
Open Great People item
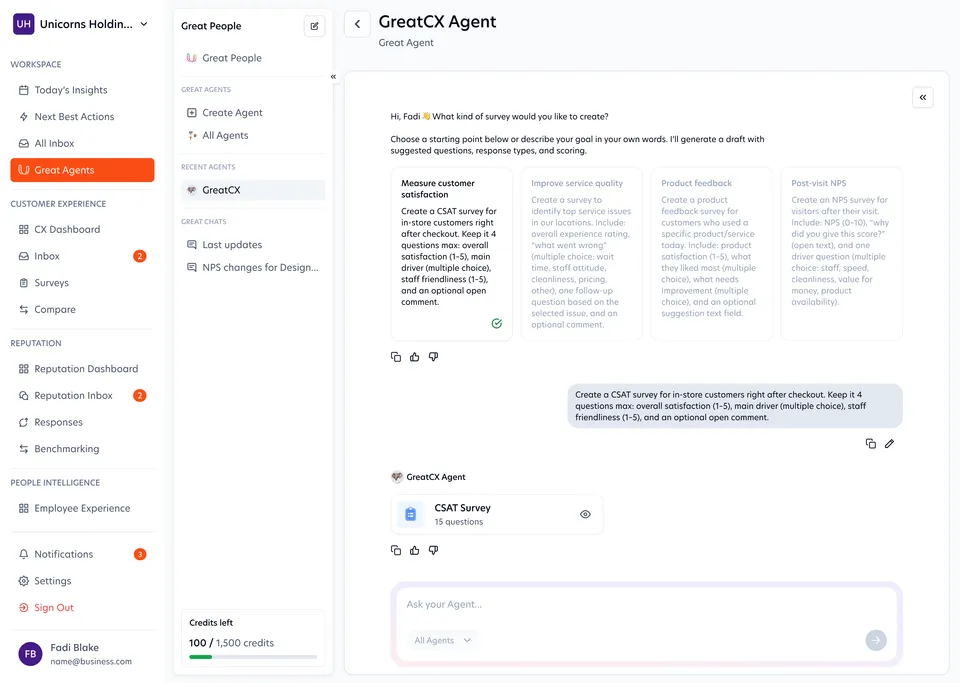coord(253,58)
